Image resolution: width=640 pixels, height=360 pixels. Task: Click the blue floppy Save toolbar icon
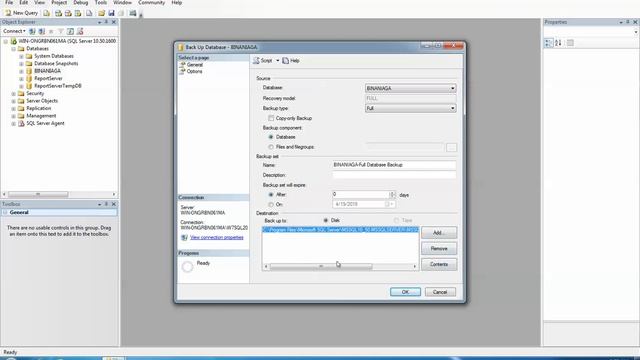pos(111,13)
